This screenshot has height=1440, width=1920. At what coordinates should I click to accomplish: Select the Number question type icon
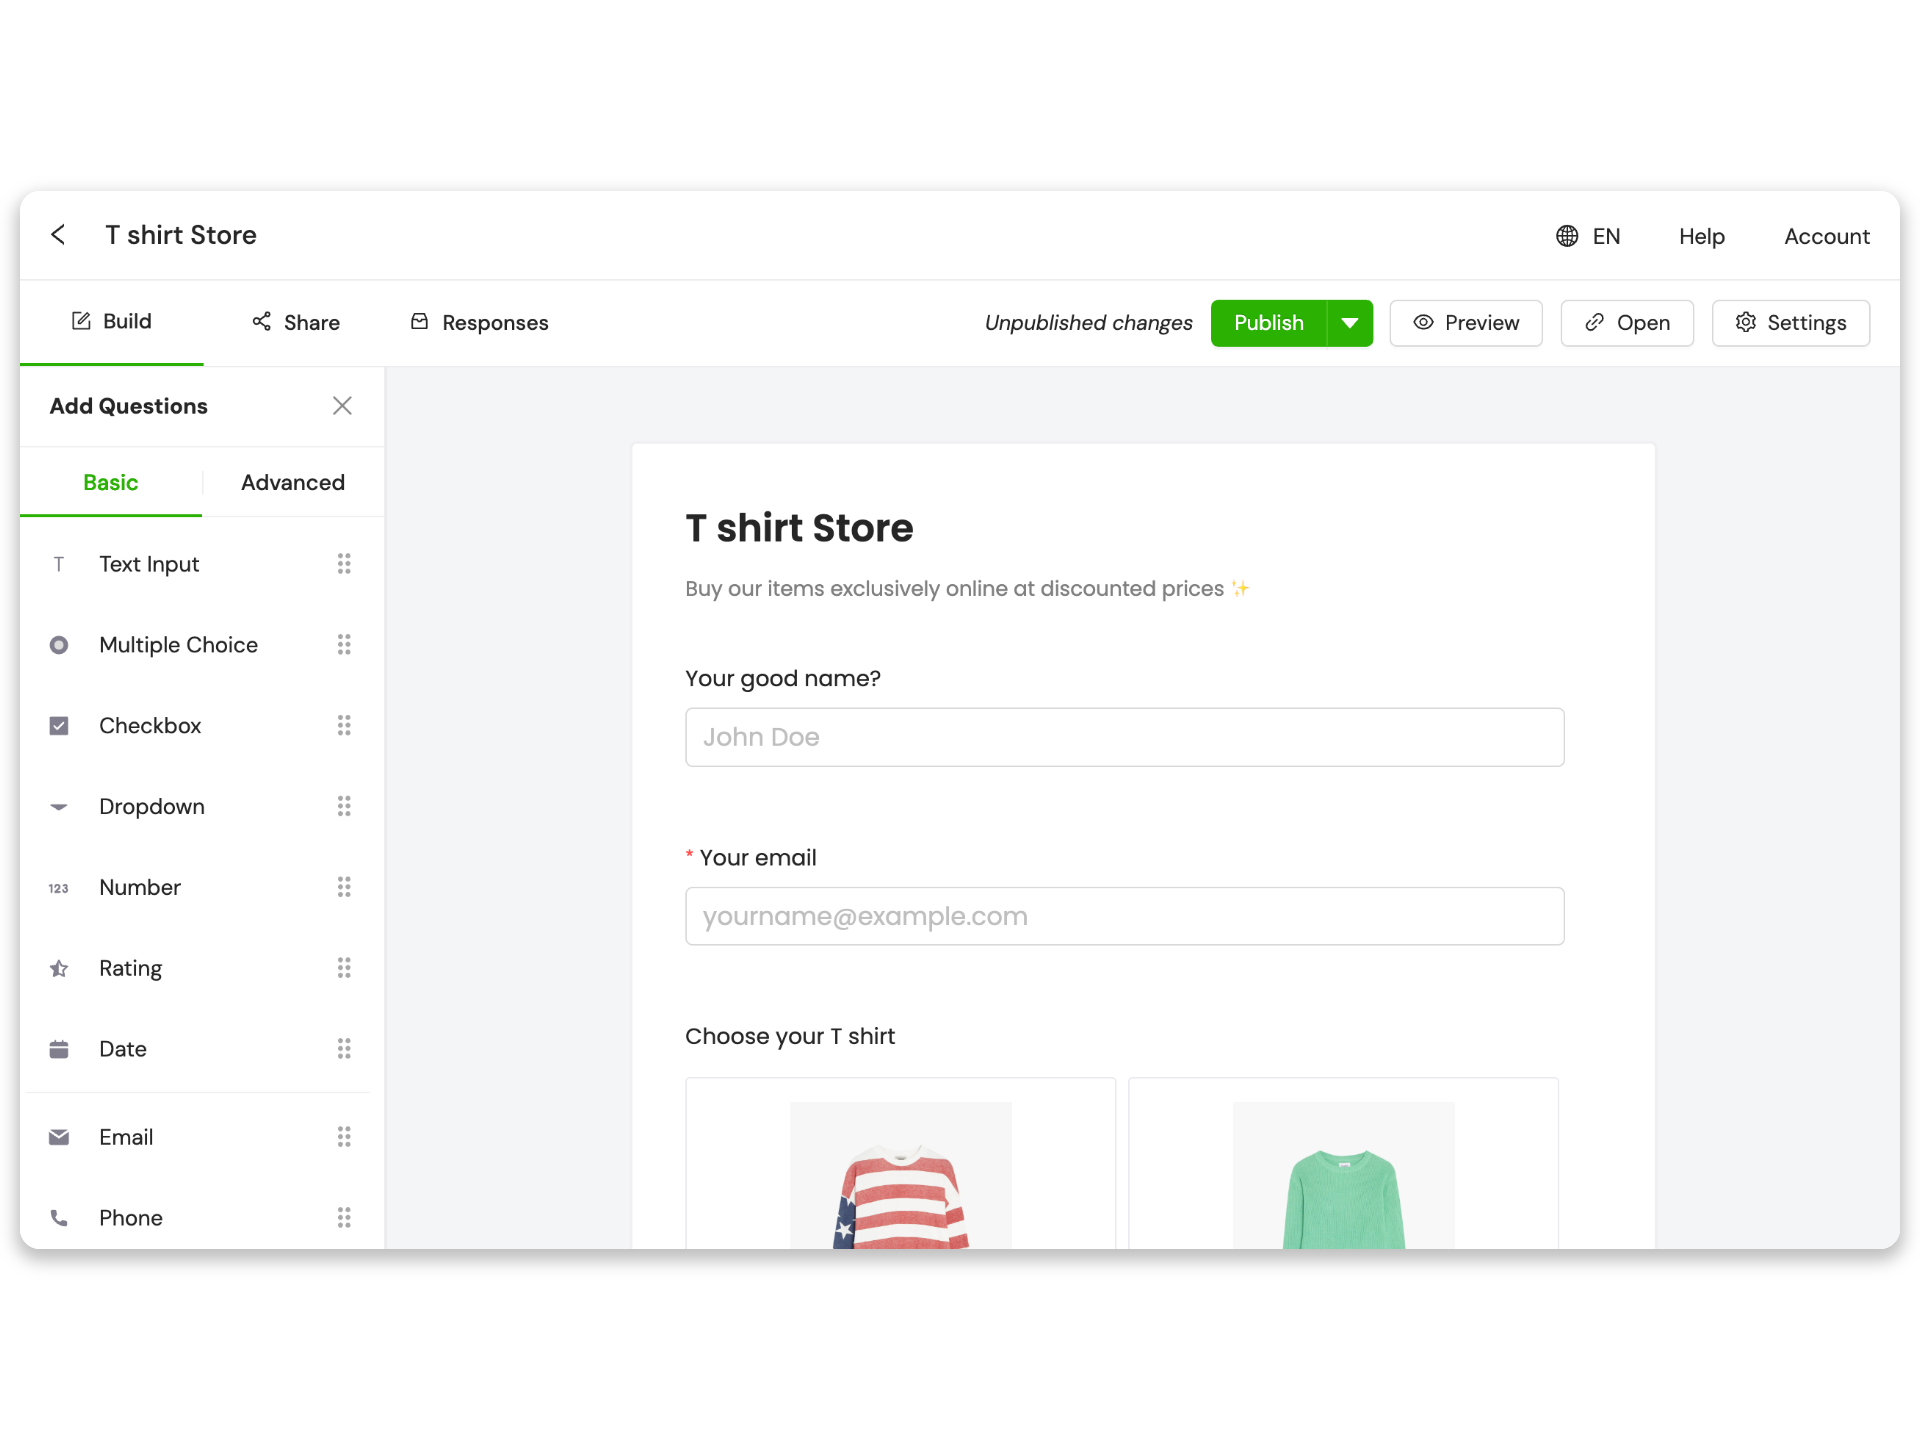click(x=58, y=887)
